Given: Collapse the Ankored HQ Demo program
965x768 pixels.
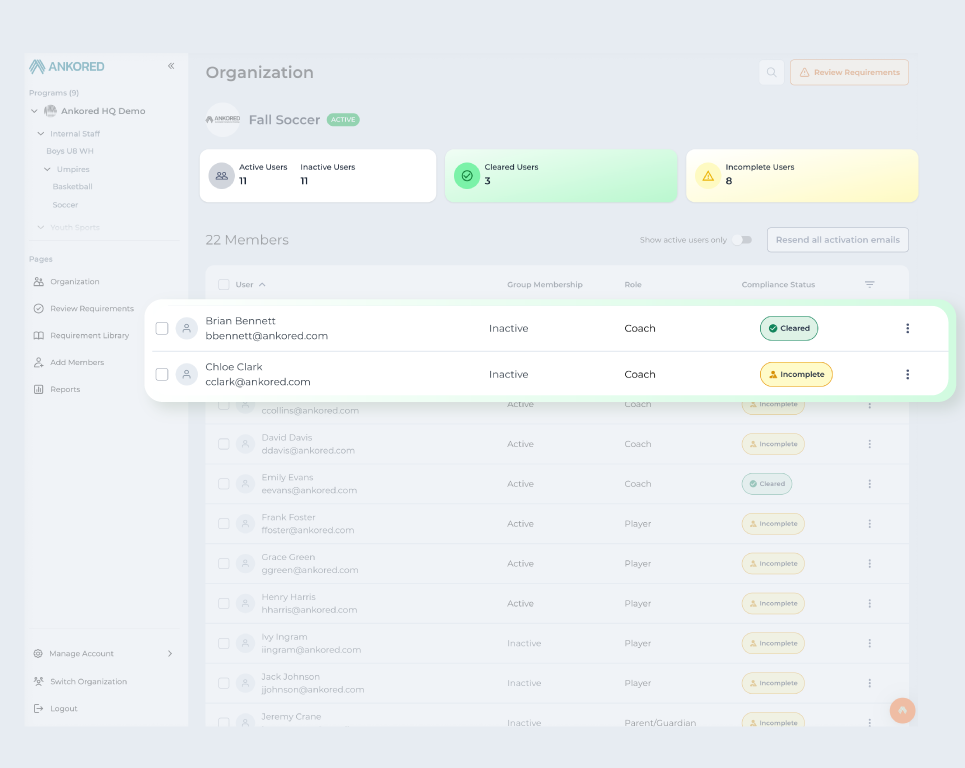Looking at the screenshot, I should point(34,112).
